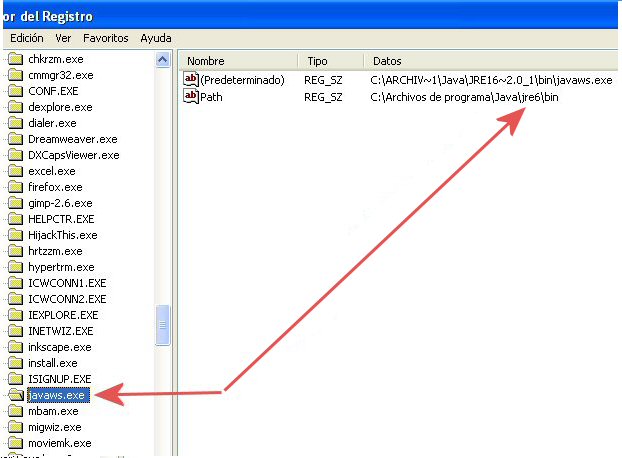The width and height of the screenshot is (622, 458).
Task: Select the chkrzm.exe key
Action: click(56, 59)
